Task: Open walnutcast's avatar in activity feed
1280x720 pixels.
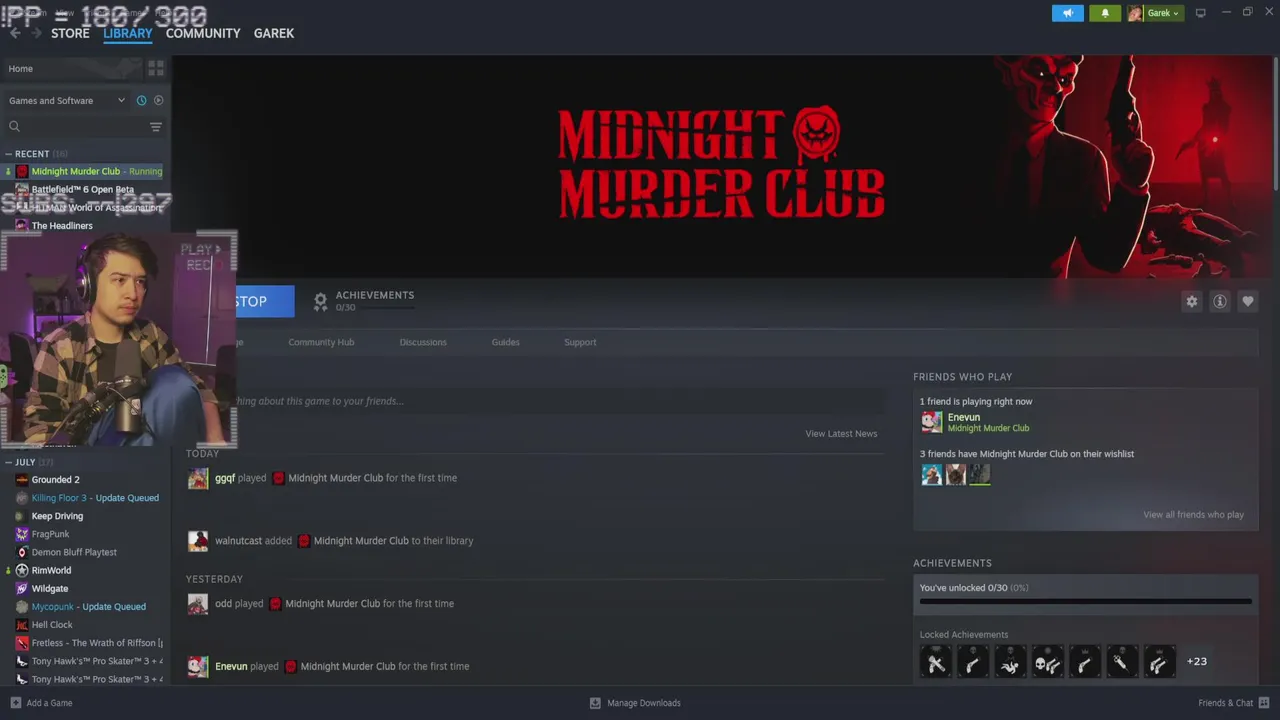Action: coord(198,541)
